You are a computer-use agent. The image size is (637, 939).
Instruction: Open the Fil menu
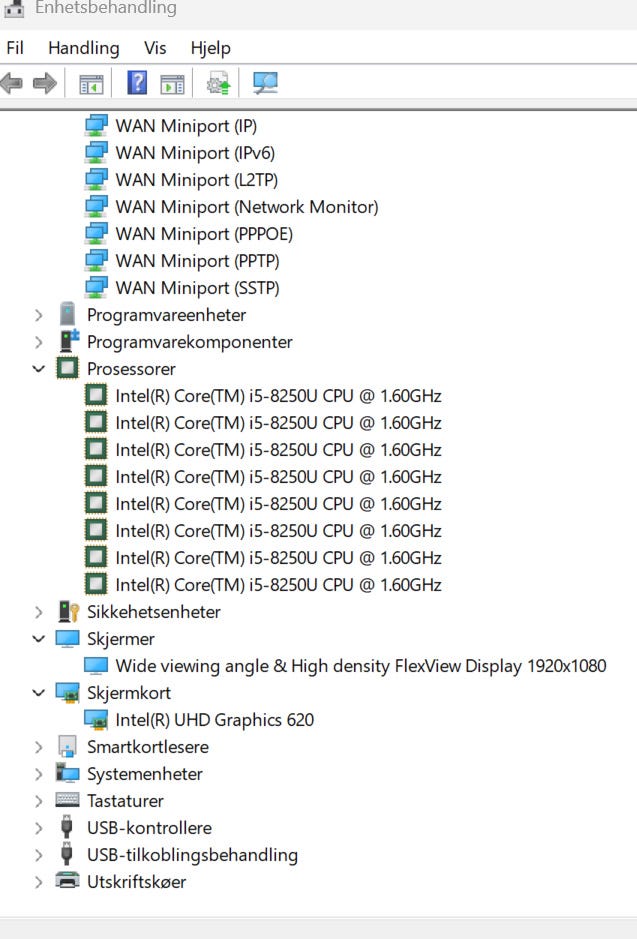pyautogui.click(x=15, y=48)
